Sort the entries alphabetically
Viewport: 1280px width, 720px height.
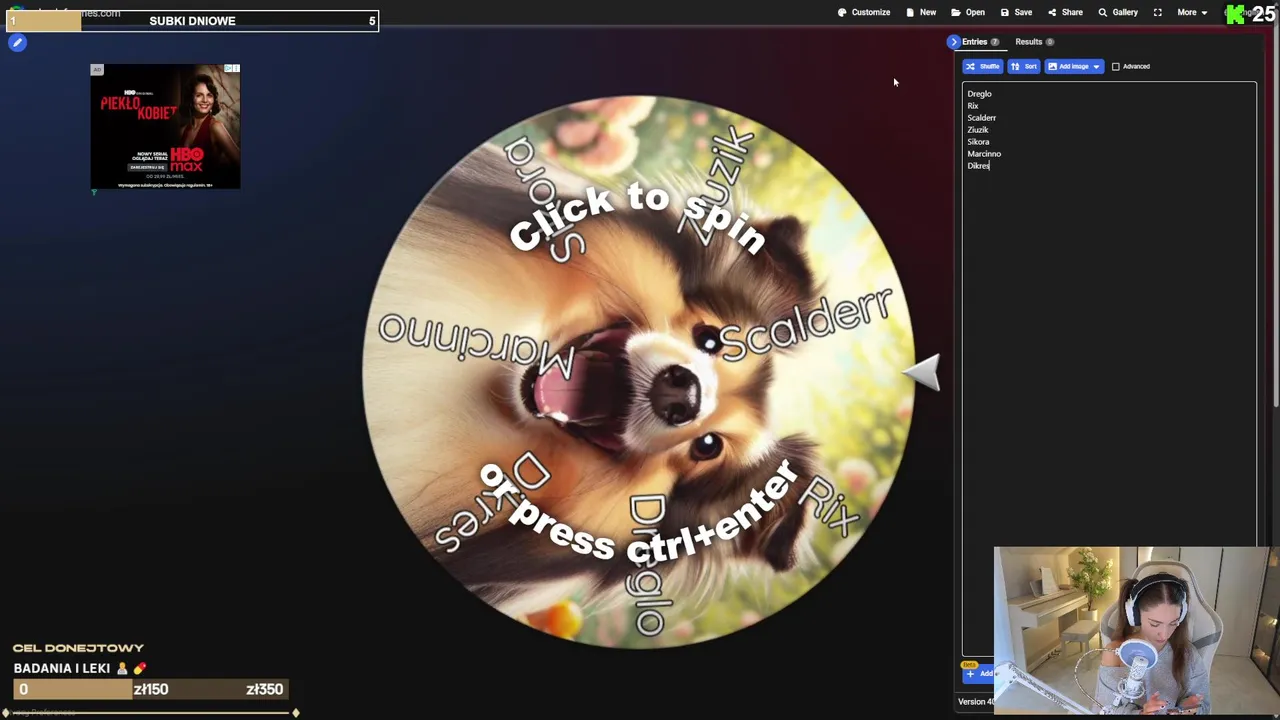click(1023, 66)
